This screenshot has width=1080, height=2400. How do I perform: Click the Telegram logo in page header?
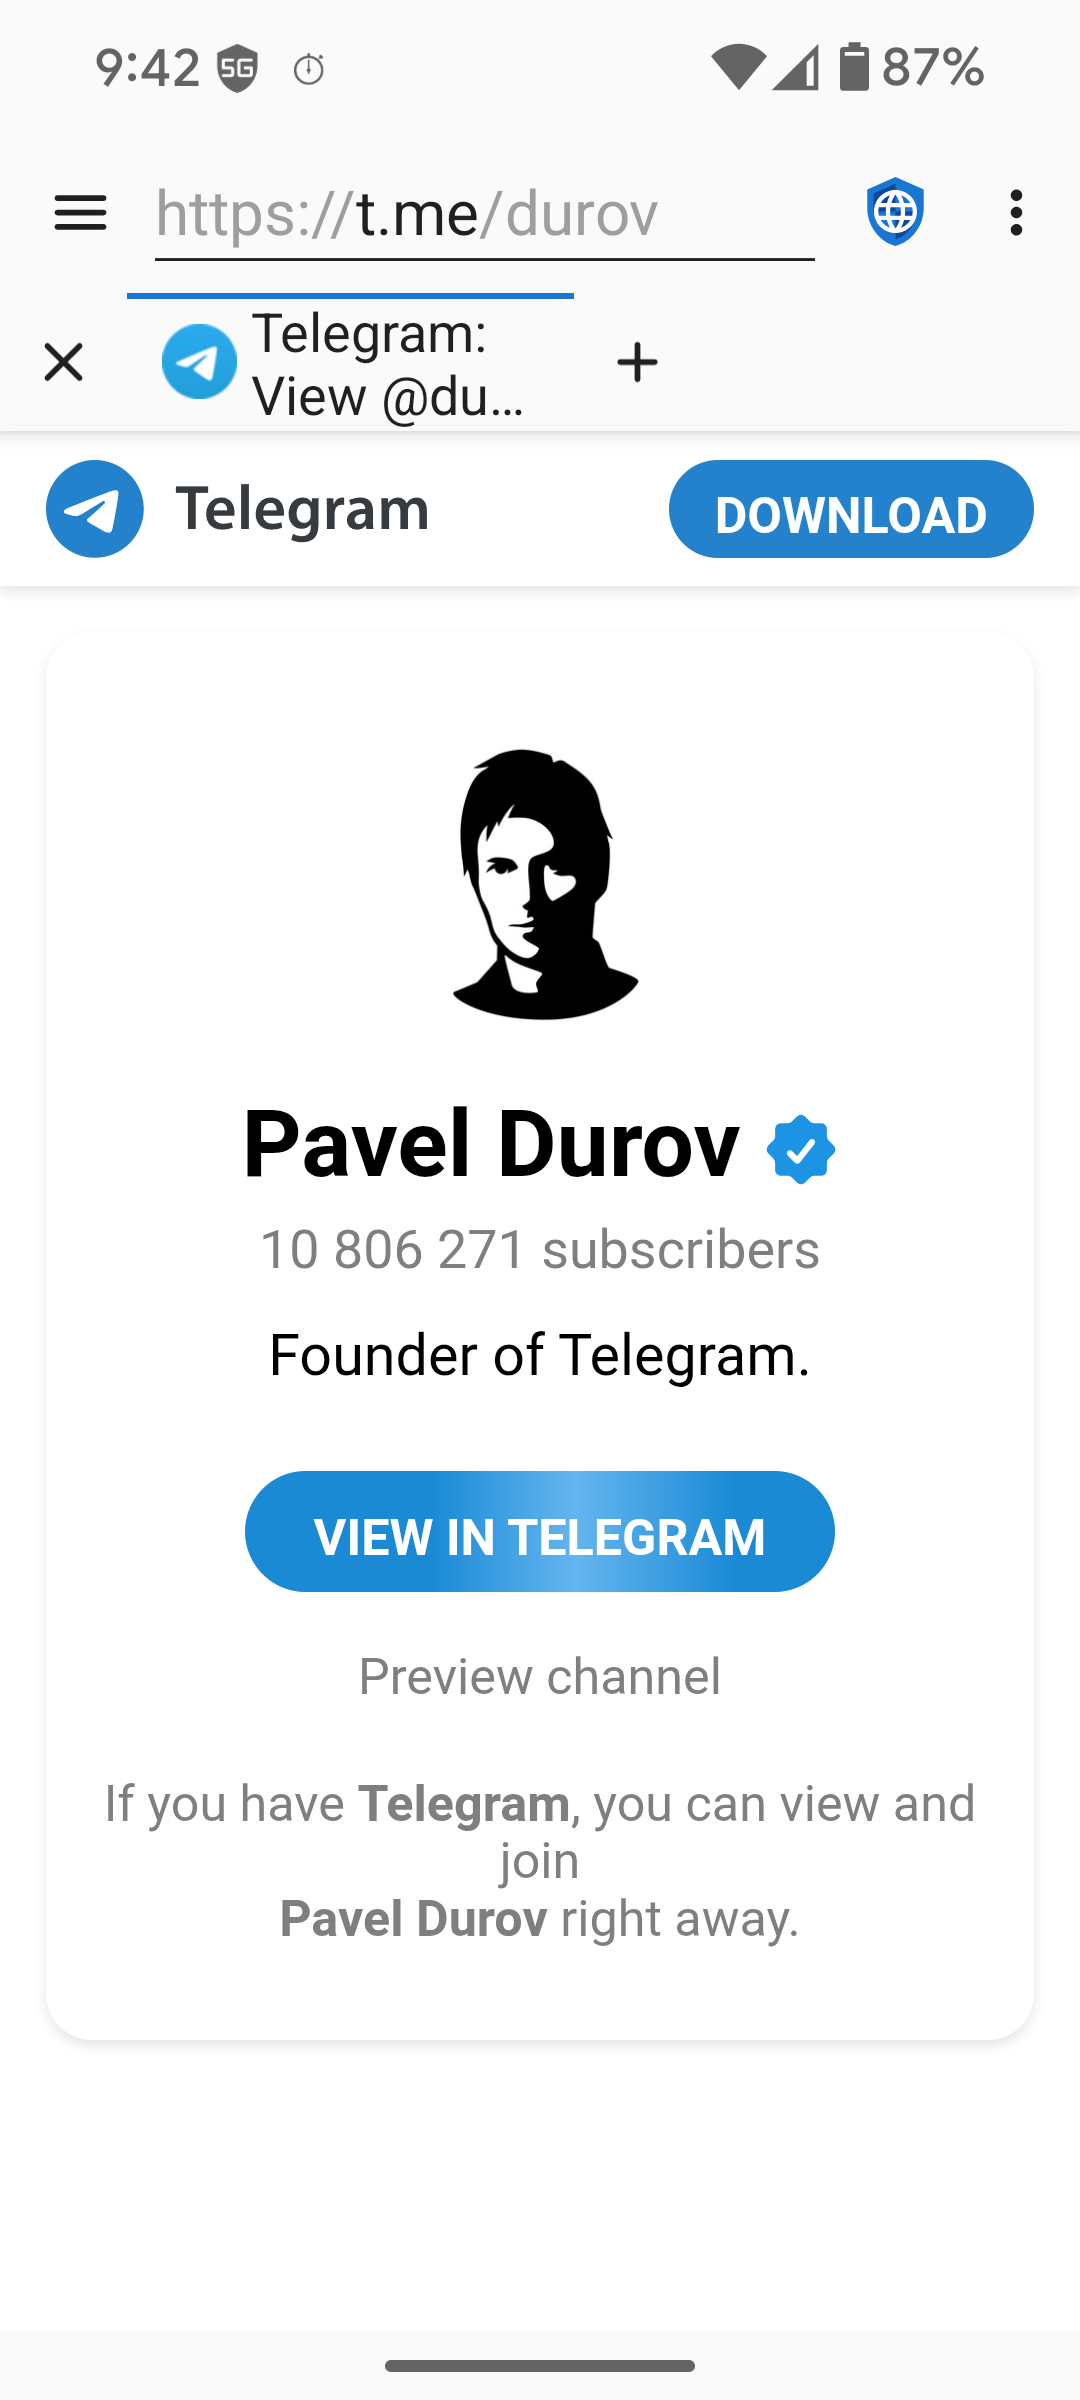pyautogui.click(x=95, y=509)
